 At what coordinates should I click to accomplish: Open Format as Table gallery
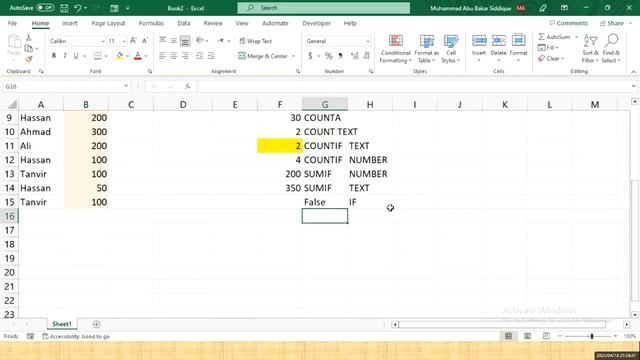[x=427, y=49]
